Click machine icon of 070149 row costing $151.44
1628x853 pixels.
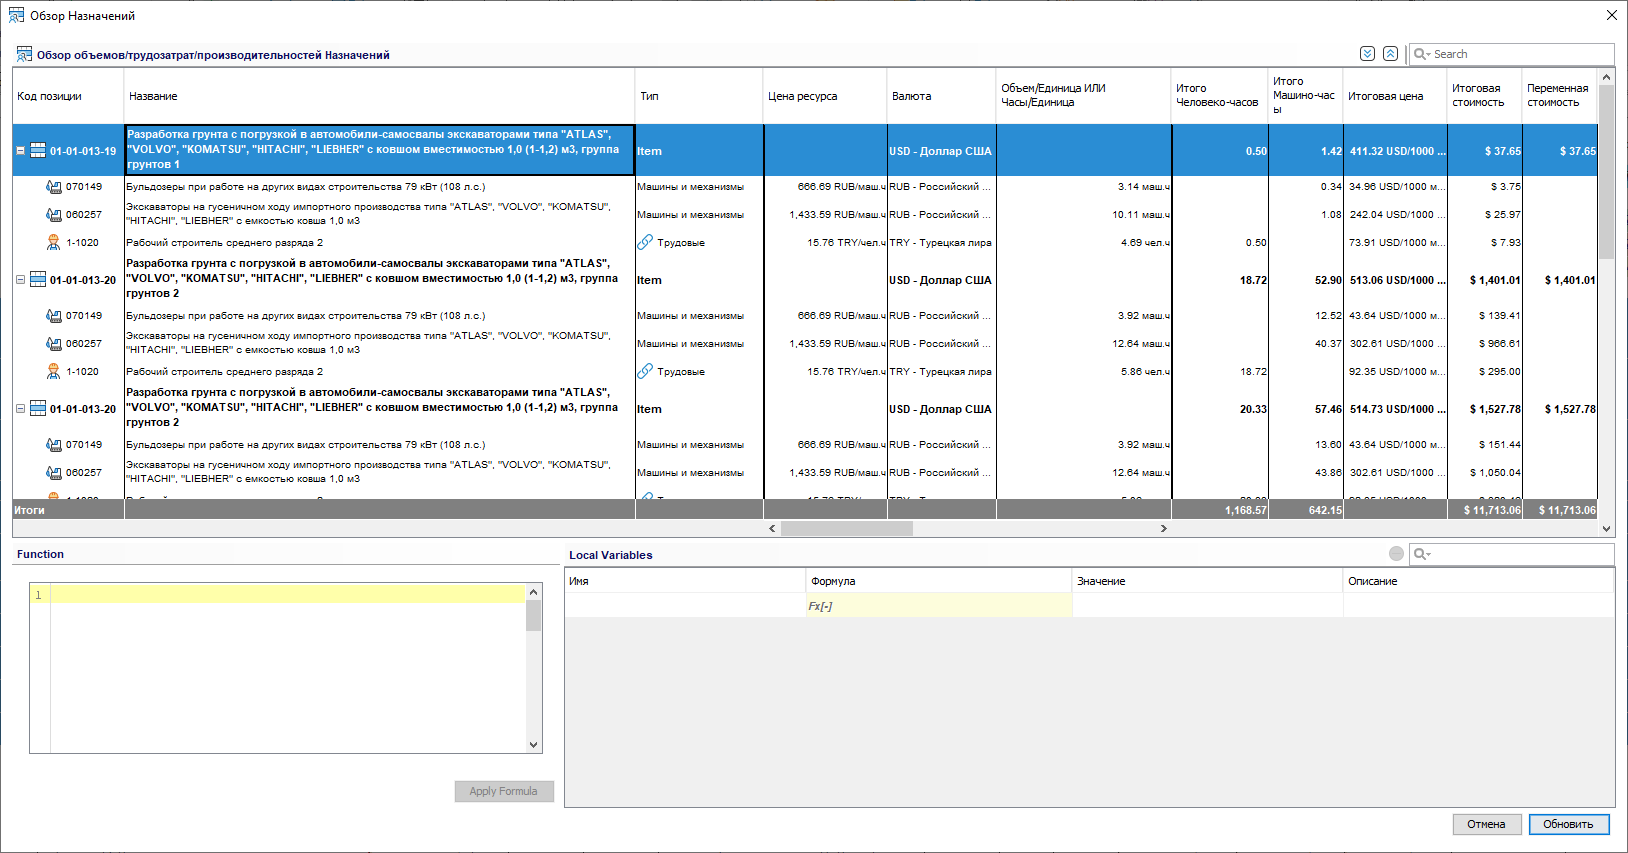click(x=54, y=445)
